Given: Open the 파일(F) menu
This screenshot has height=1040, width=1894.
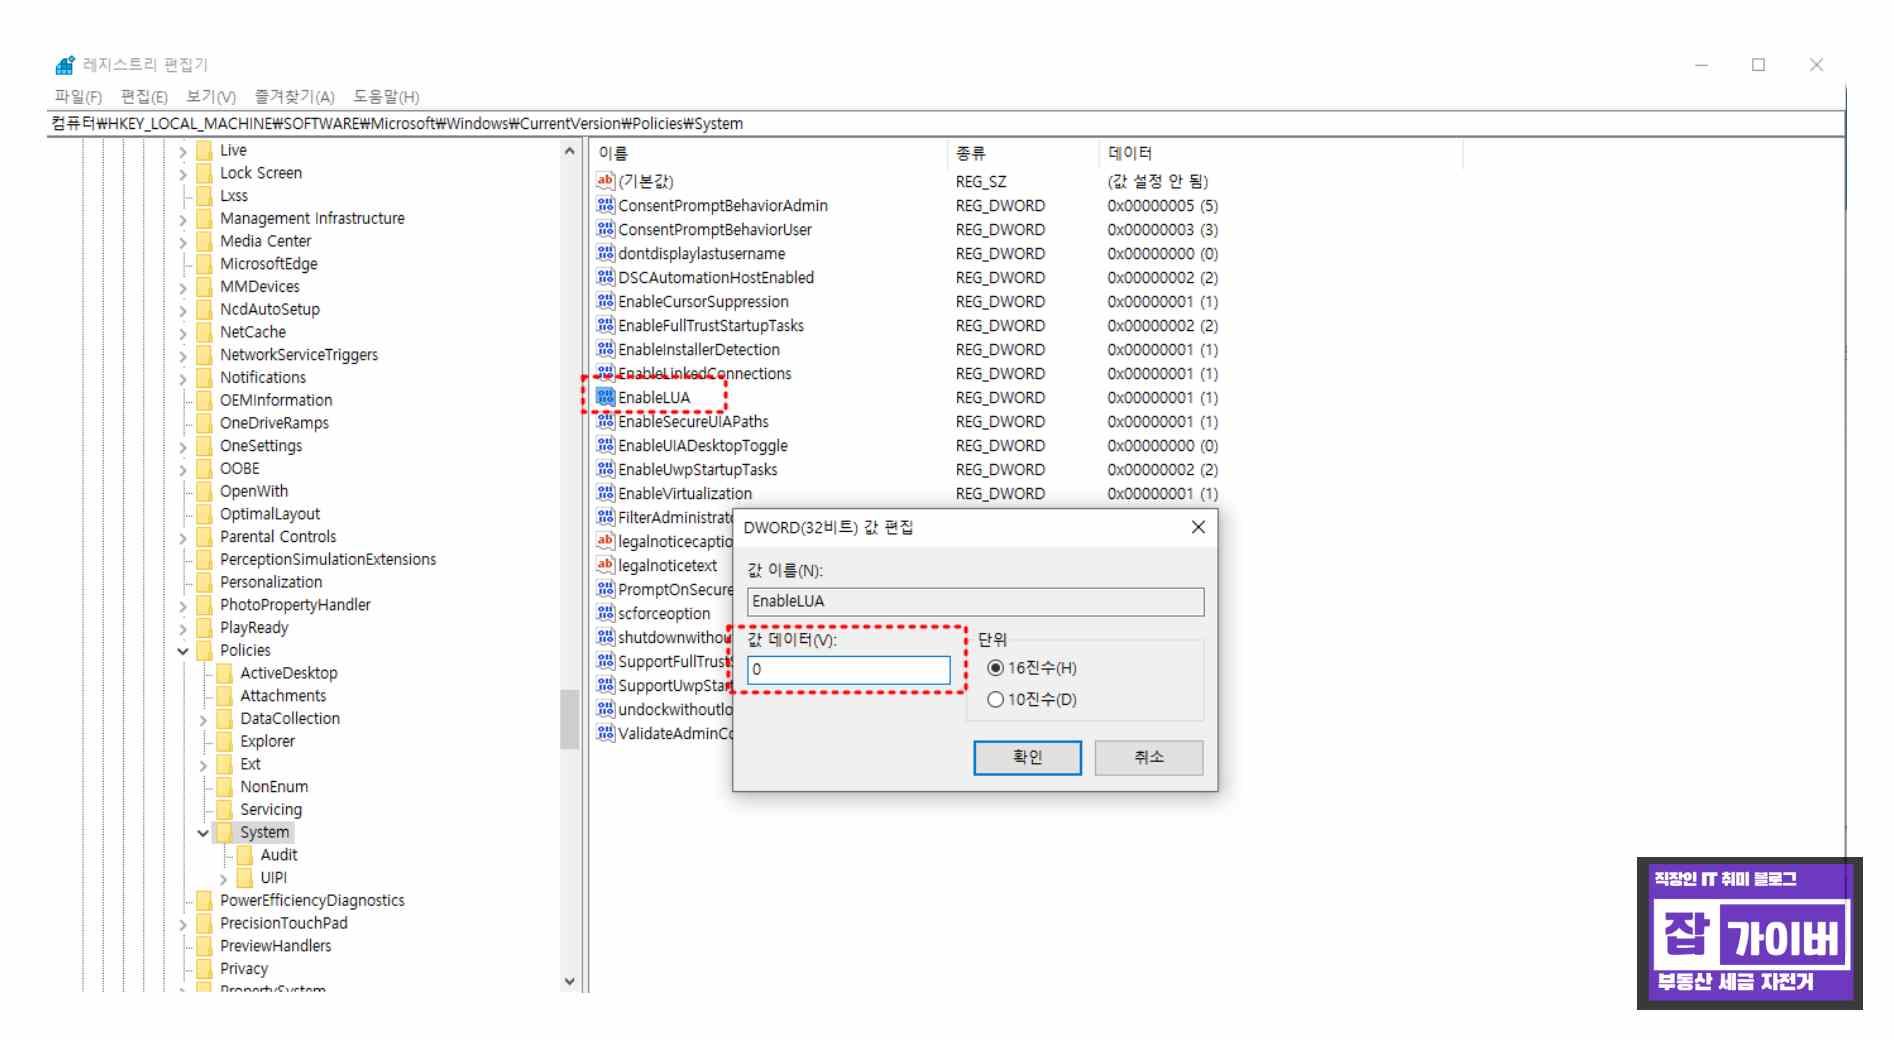Looking at the screenshot, I should click(x=78, y=96).
